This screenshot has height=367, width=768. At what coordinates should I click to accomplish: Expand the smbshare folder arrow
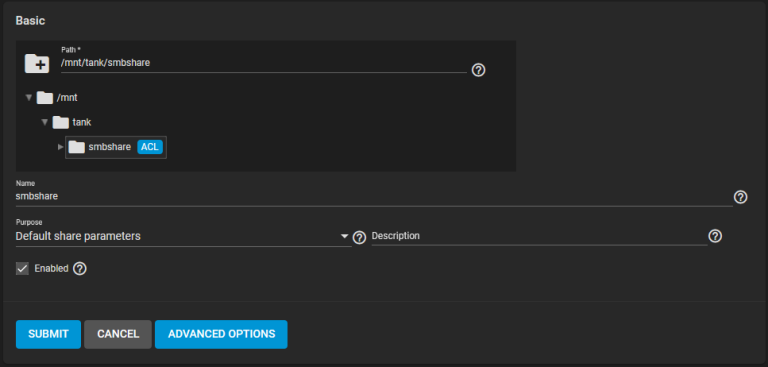point(61,147)
